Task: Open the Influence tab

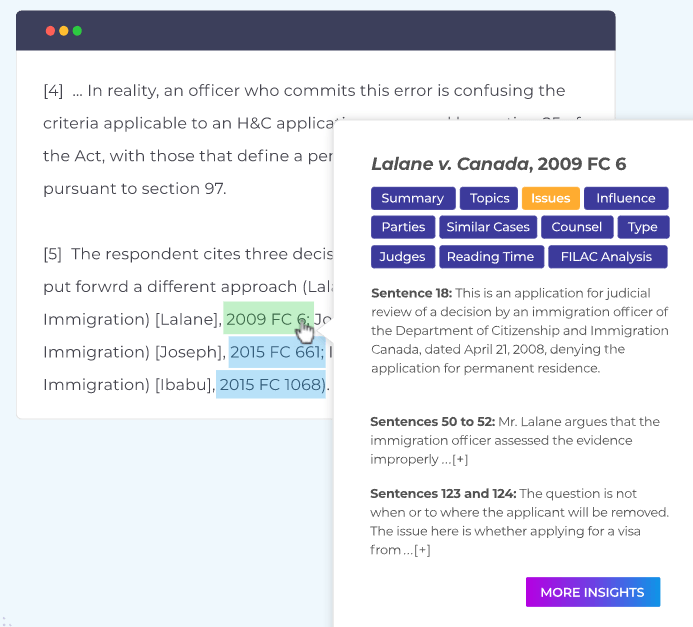Action: [626, 198]
